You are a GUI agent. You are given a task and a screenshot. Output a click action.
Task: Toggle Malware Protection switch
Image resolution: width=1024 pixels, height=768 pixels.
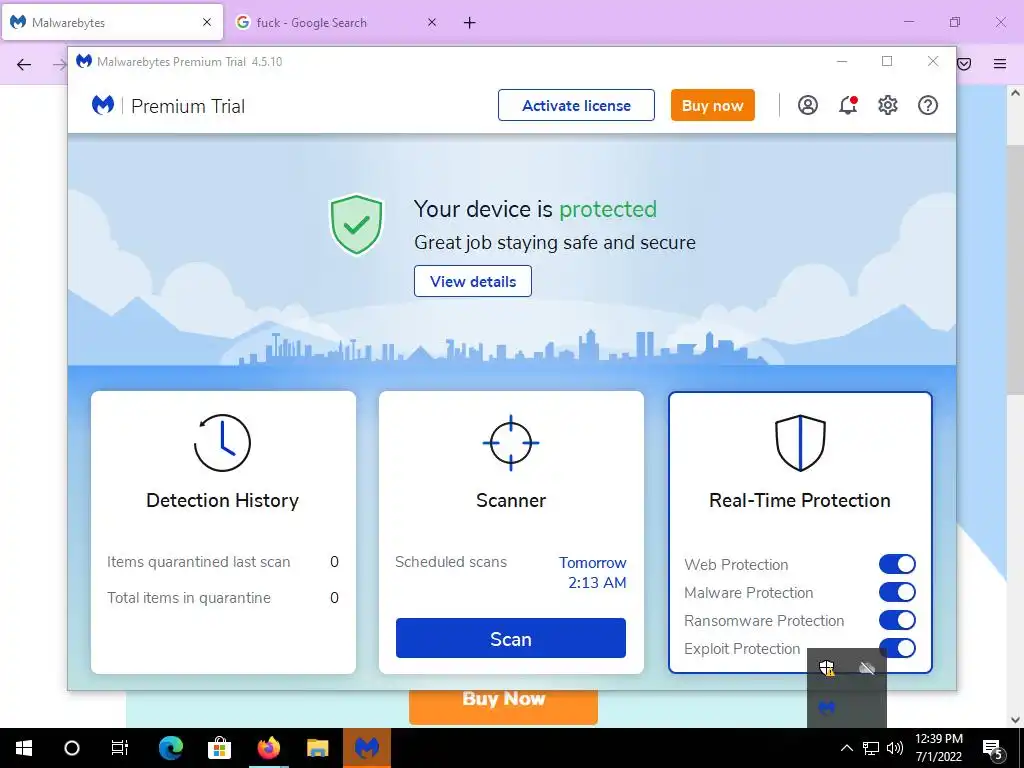(897, 592)
